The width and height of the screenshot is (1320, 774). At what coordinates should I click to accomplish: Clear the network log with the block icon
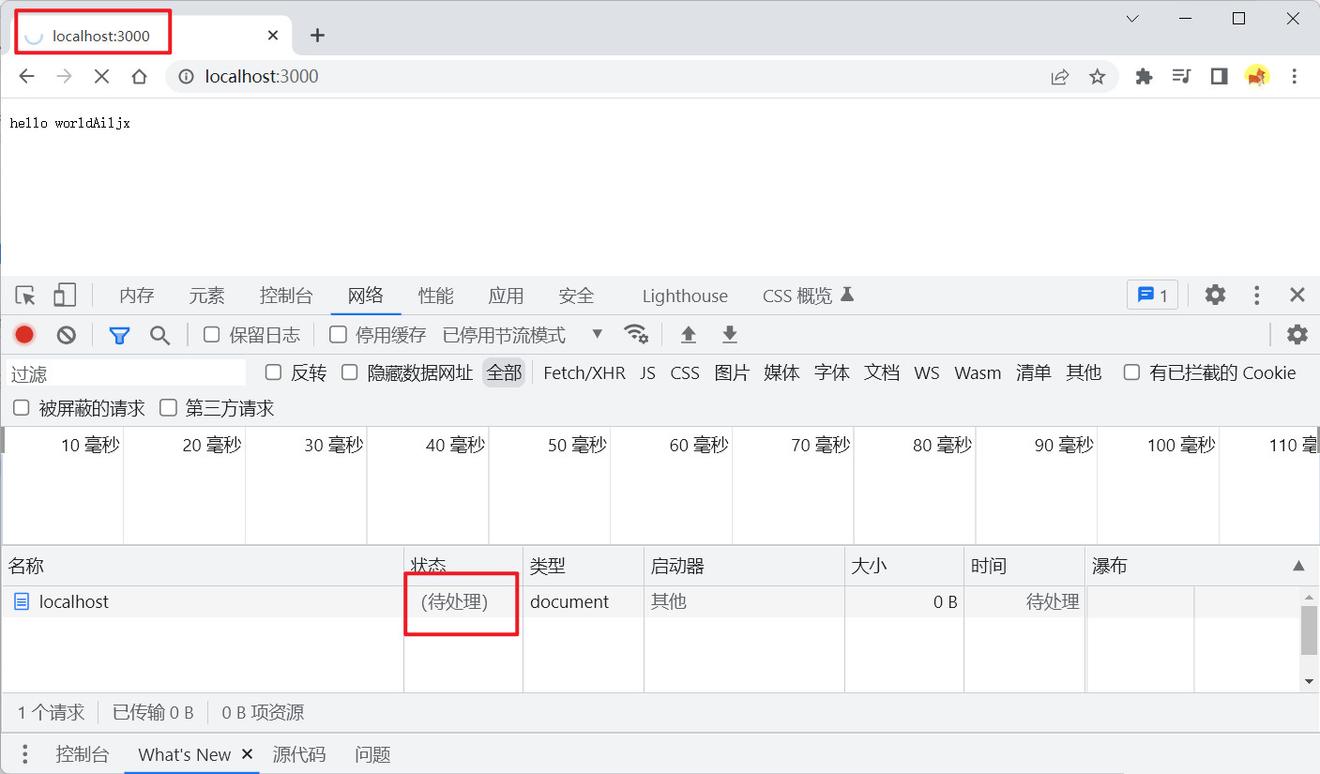pyautogui.click(x=66, y=335)
